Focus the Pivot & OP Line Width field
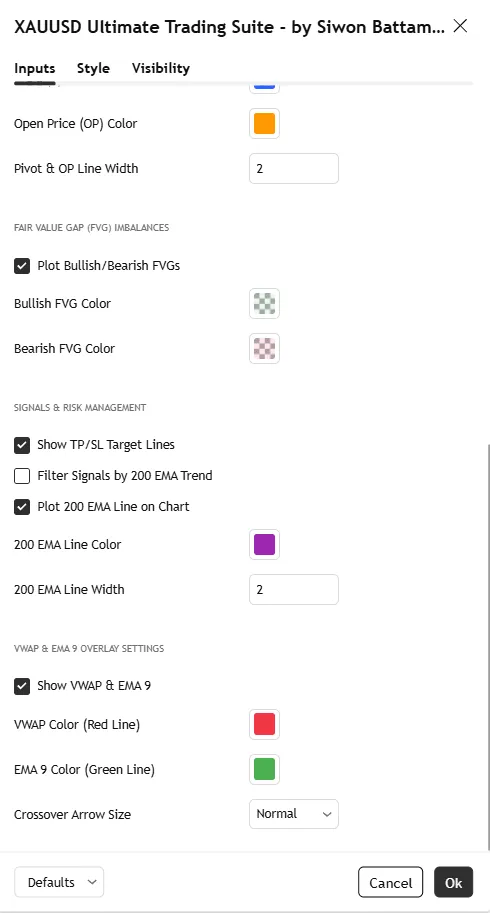This screenshot has width=490, height=913. coord(294,168)
